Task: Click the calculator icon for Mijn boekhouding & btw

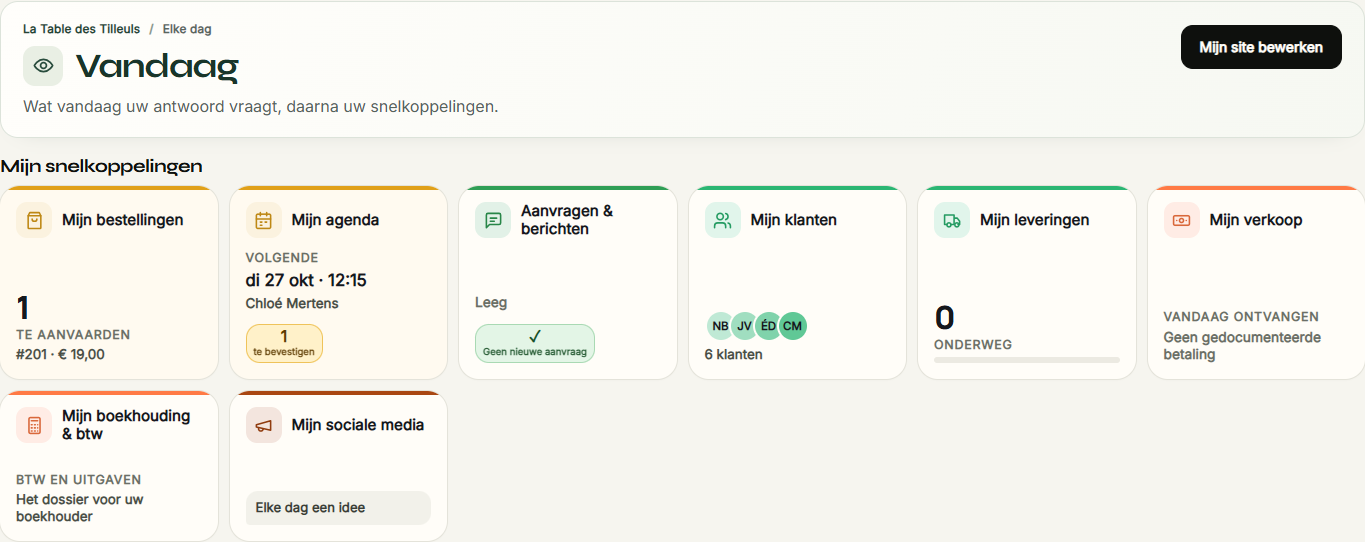Action: click(x=34, y=425)
